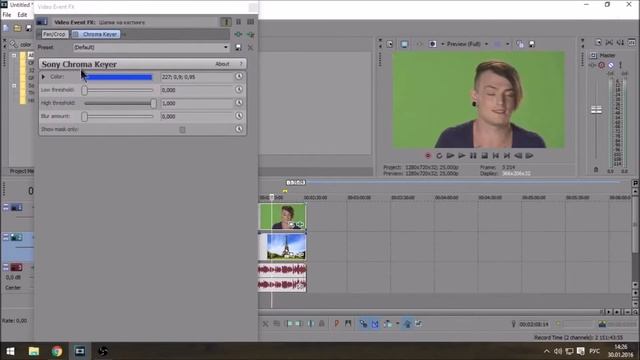This screenshot has height=360, width=640.
Task: Open the Project Media tab
Action: (21, 171)
